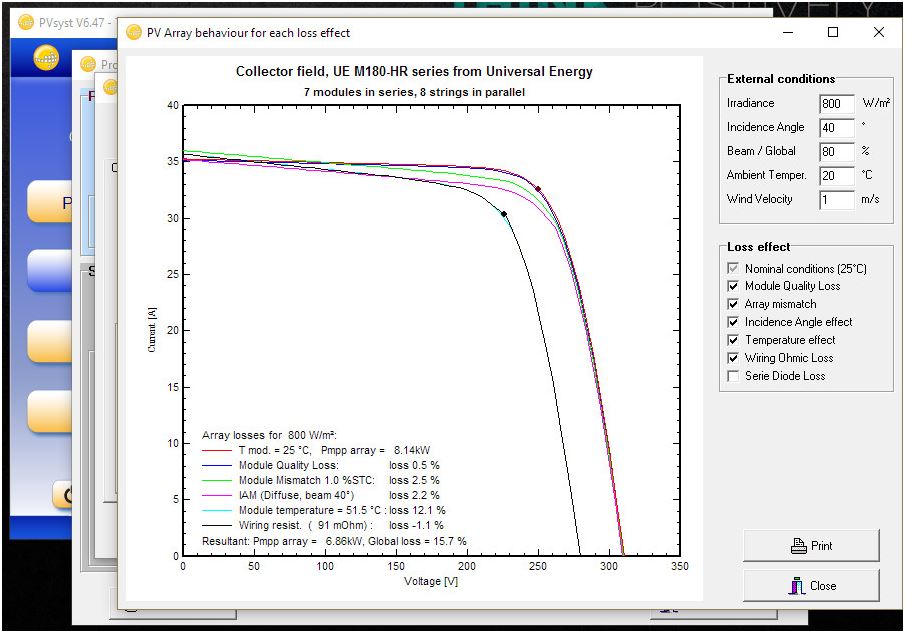
Task: Toggle the Array mismatch checkbox
Action: (x=733, y=304)
